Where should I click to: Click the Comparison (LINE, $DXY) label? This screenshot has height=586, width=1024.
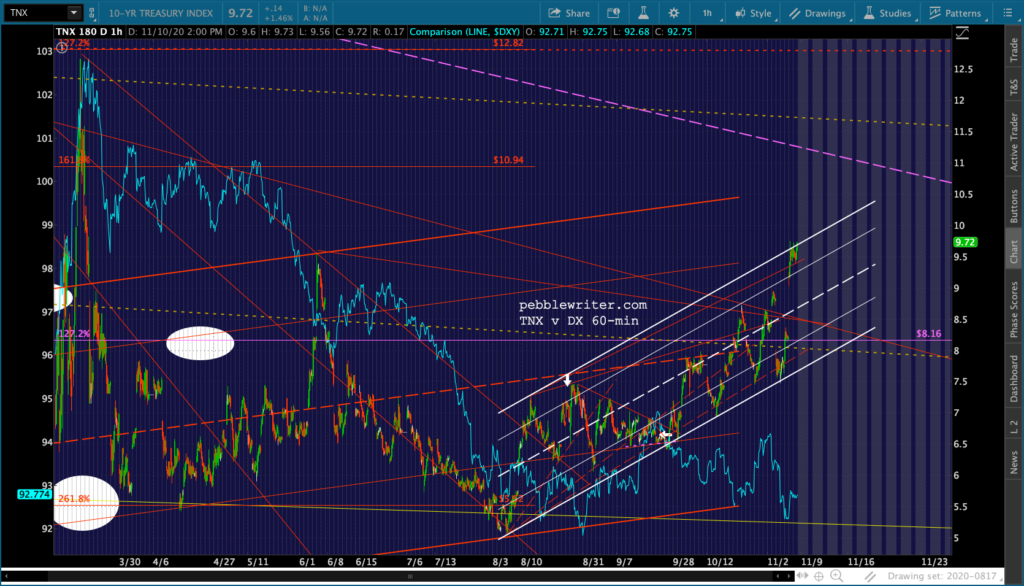(x=464, y=31)
